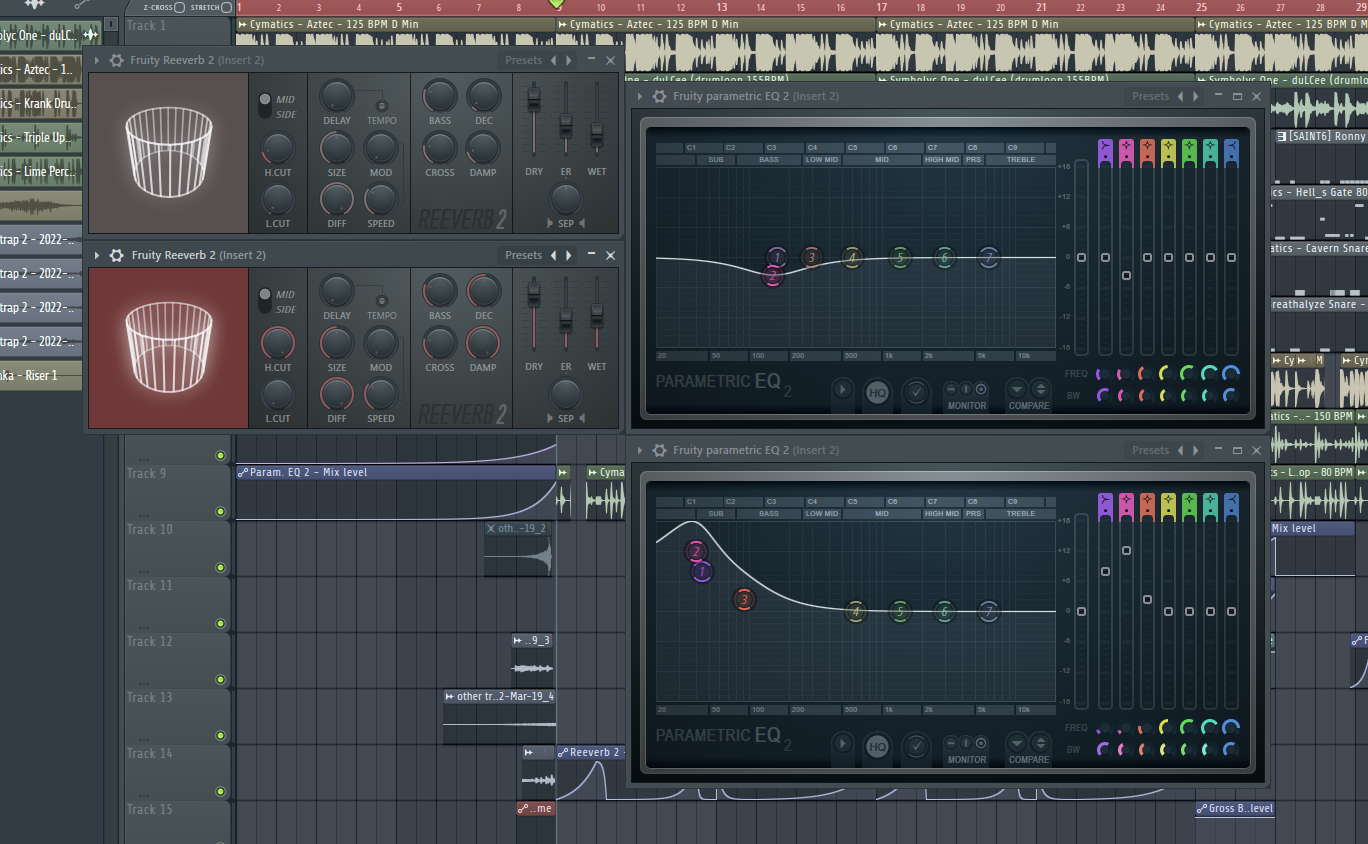
Task: Expand menu arrow of lower parametric EQ 2
Action: tap(640, 451)
